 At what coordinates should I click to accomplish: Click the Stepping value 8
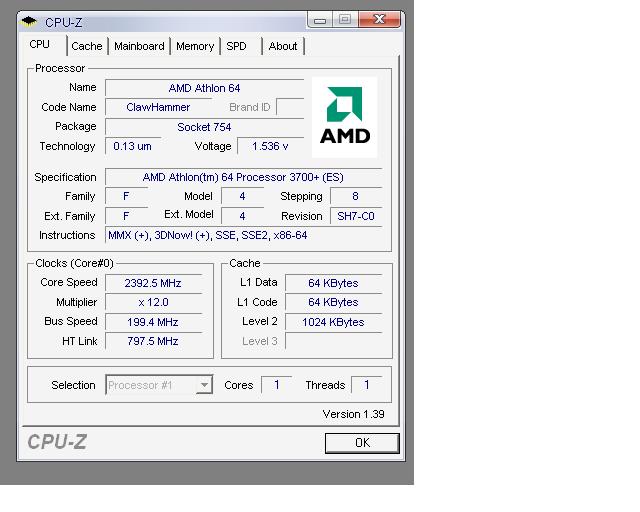point(356,196)
